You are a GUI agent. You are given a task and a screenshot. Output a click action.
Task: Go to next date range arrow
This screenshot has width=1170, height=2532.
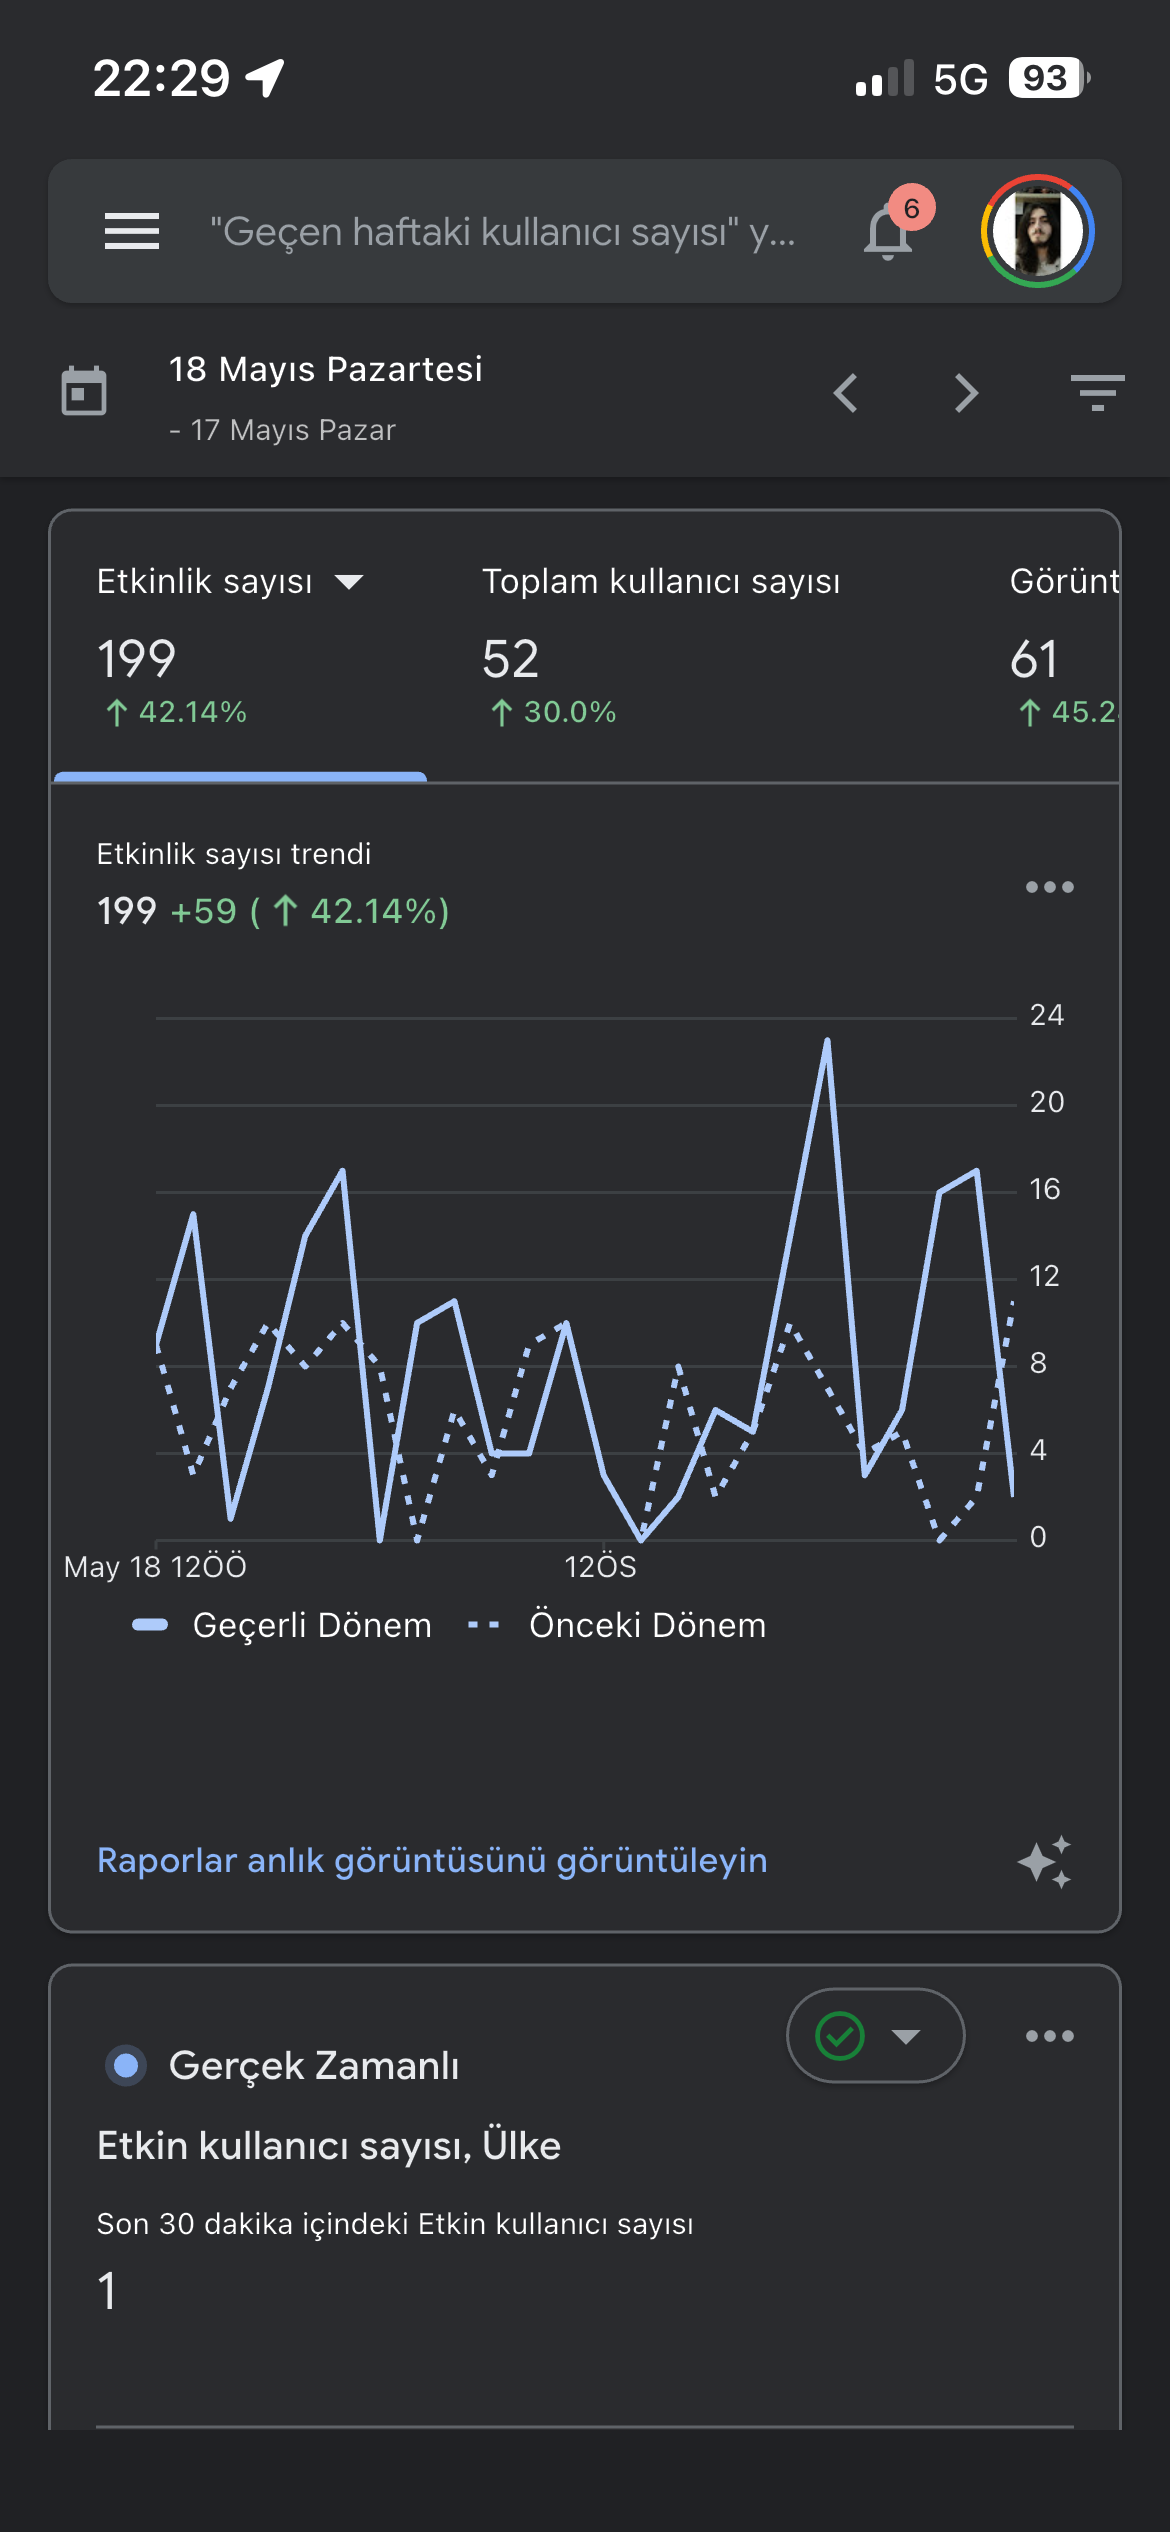[966, 393]
